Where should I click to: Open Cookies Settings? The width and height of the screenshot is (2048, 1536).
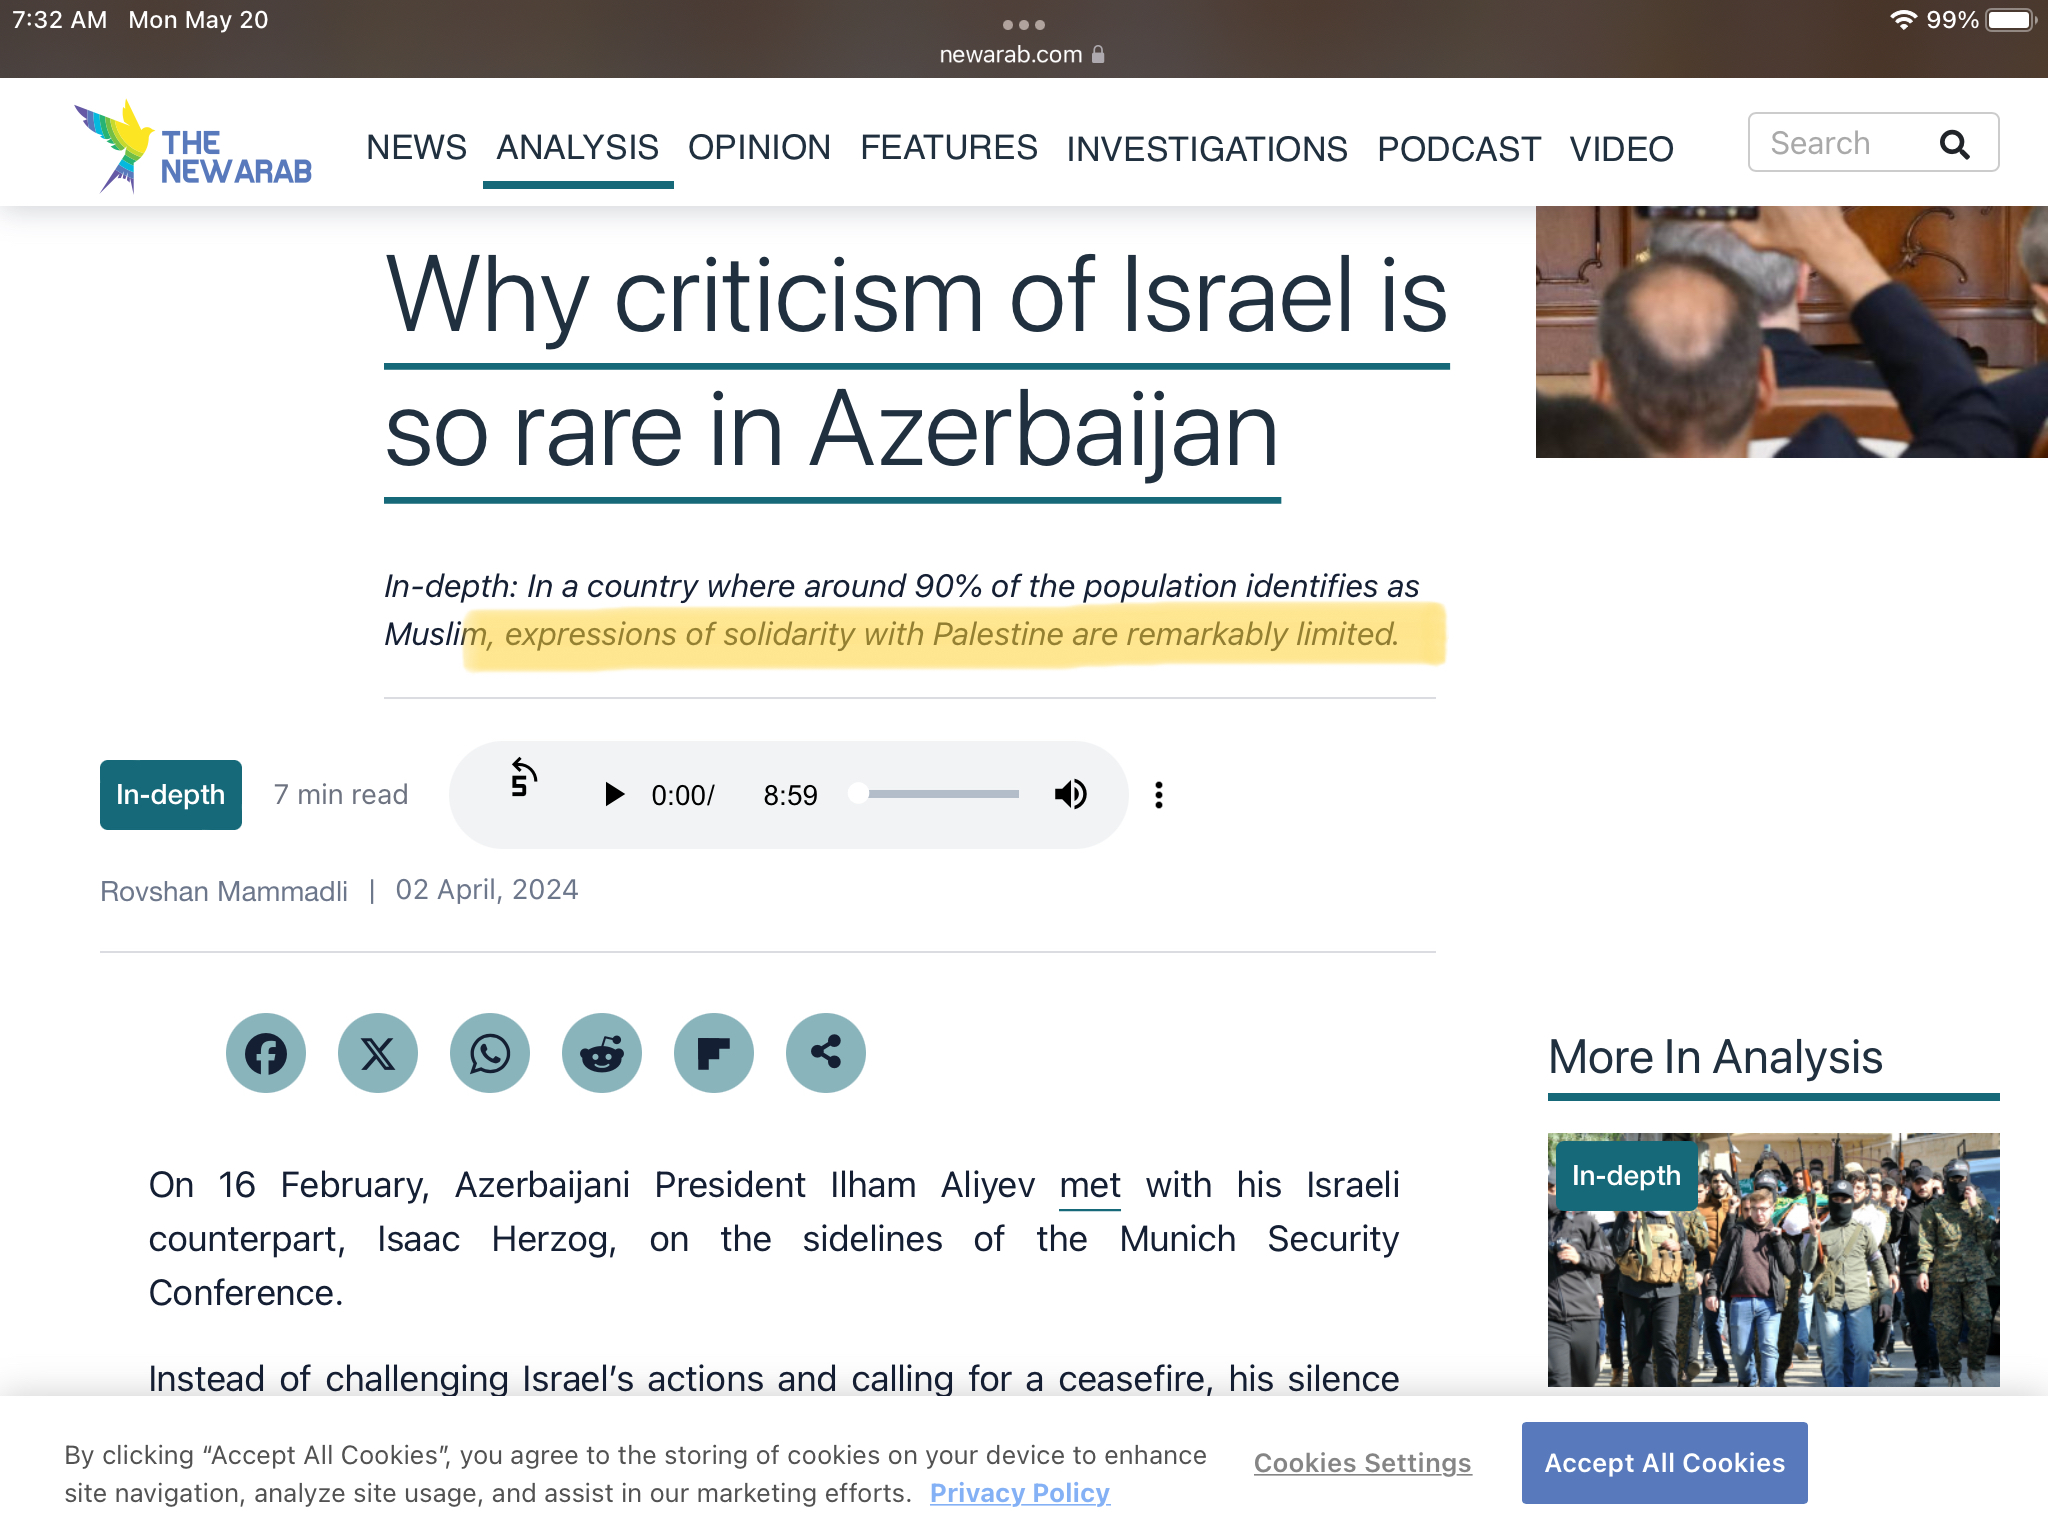point(1362,1463)
